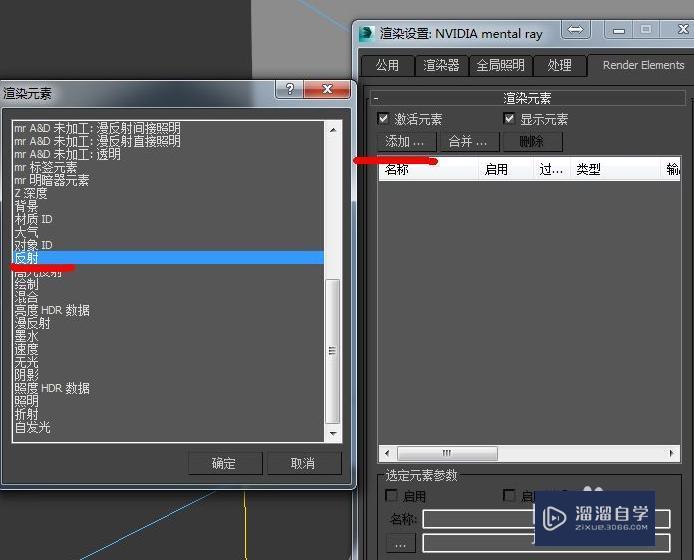Maximize the 渲染设置 window
The width and height of the screenshot is (694, 560).
click(x=646, y=30)
